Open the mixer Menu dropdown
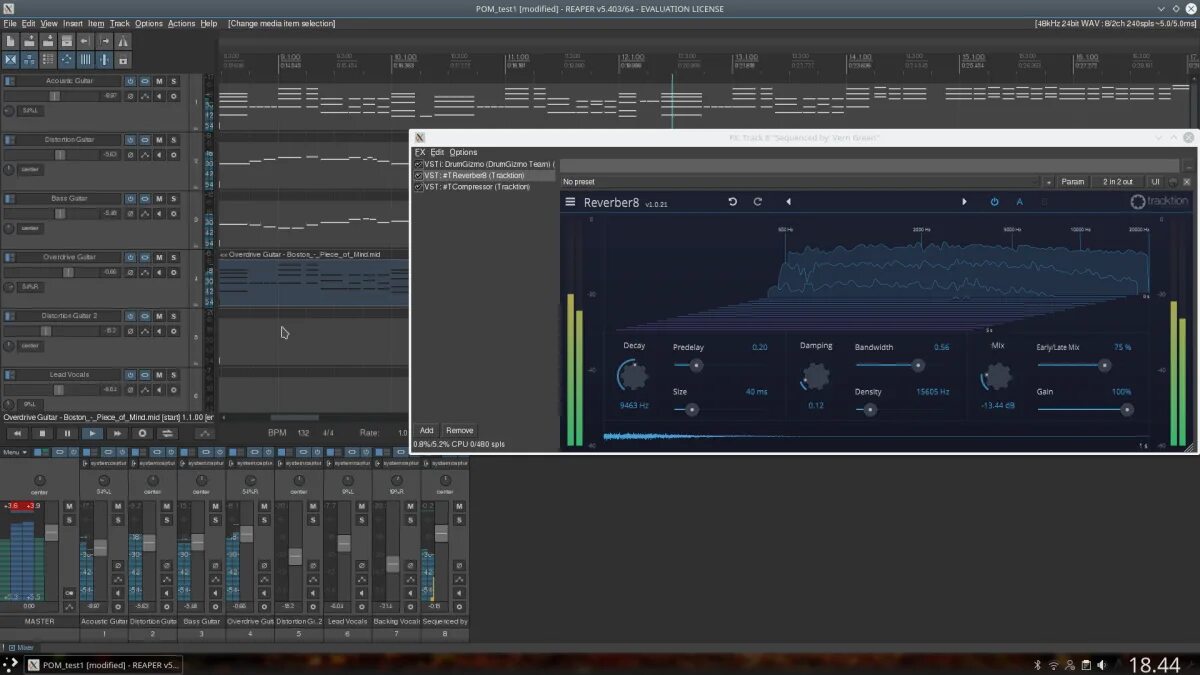 (13, 453)
